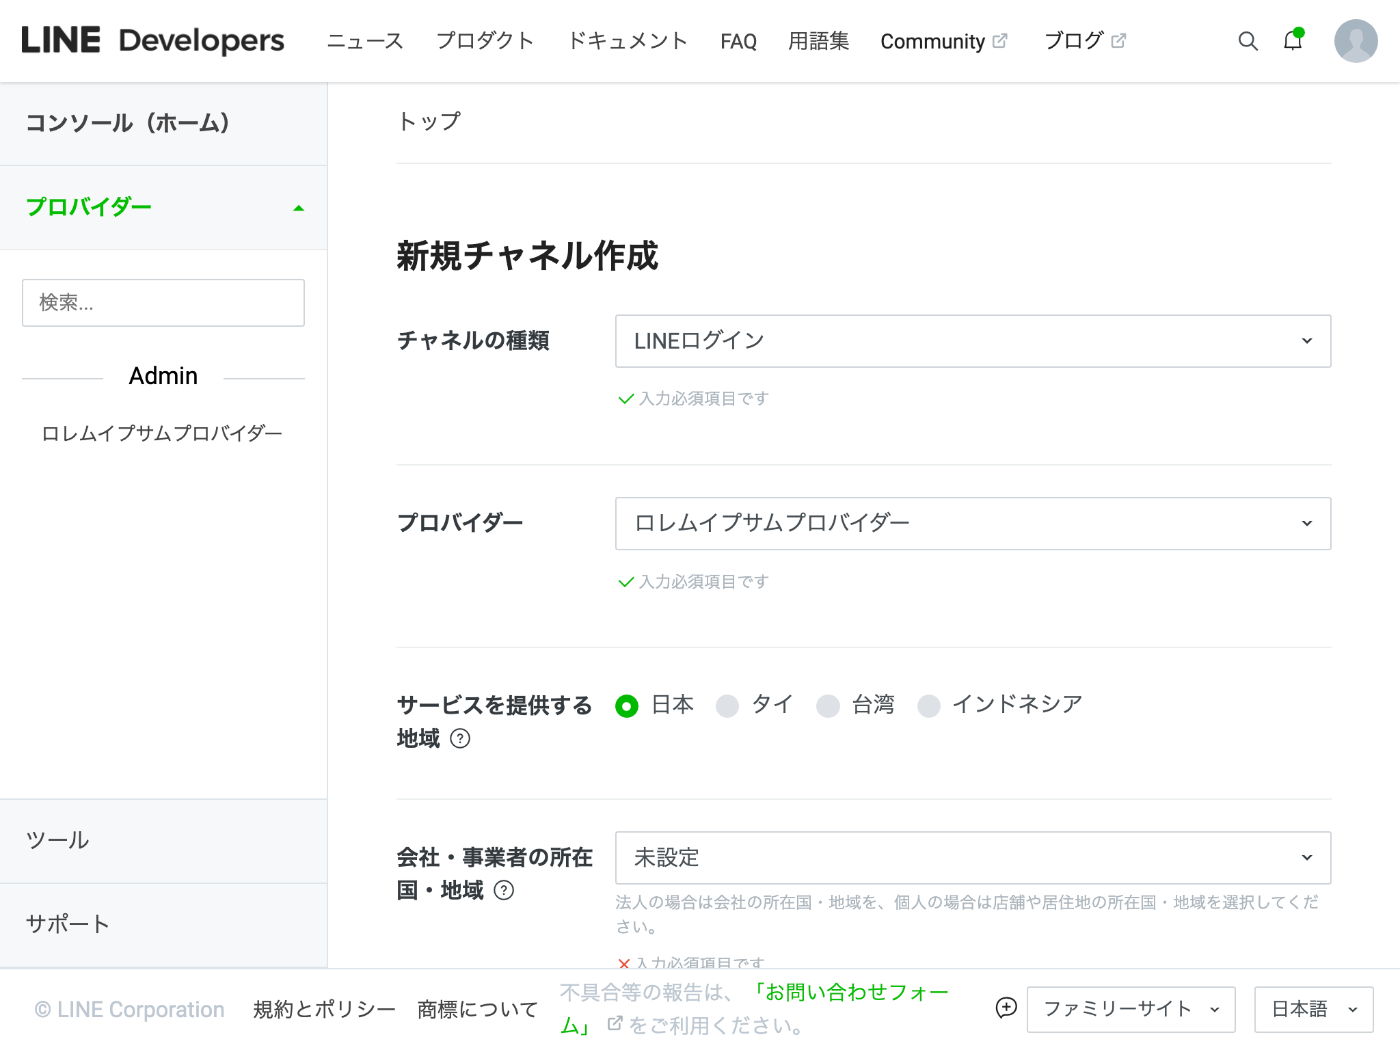
Task: Open 商標について footer link
Action: click(x=477, y=1009)
